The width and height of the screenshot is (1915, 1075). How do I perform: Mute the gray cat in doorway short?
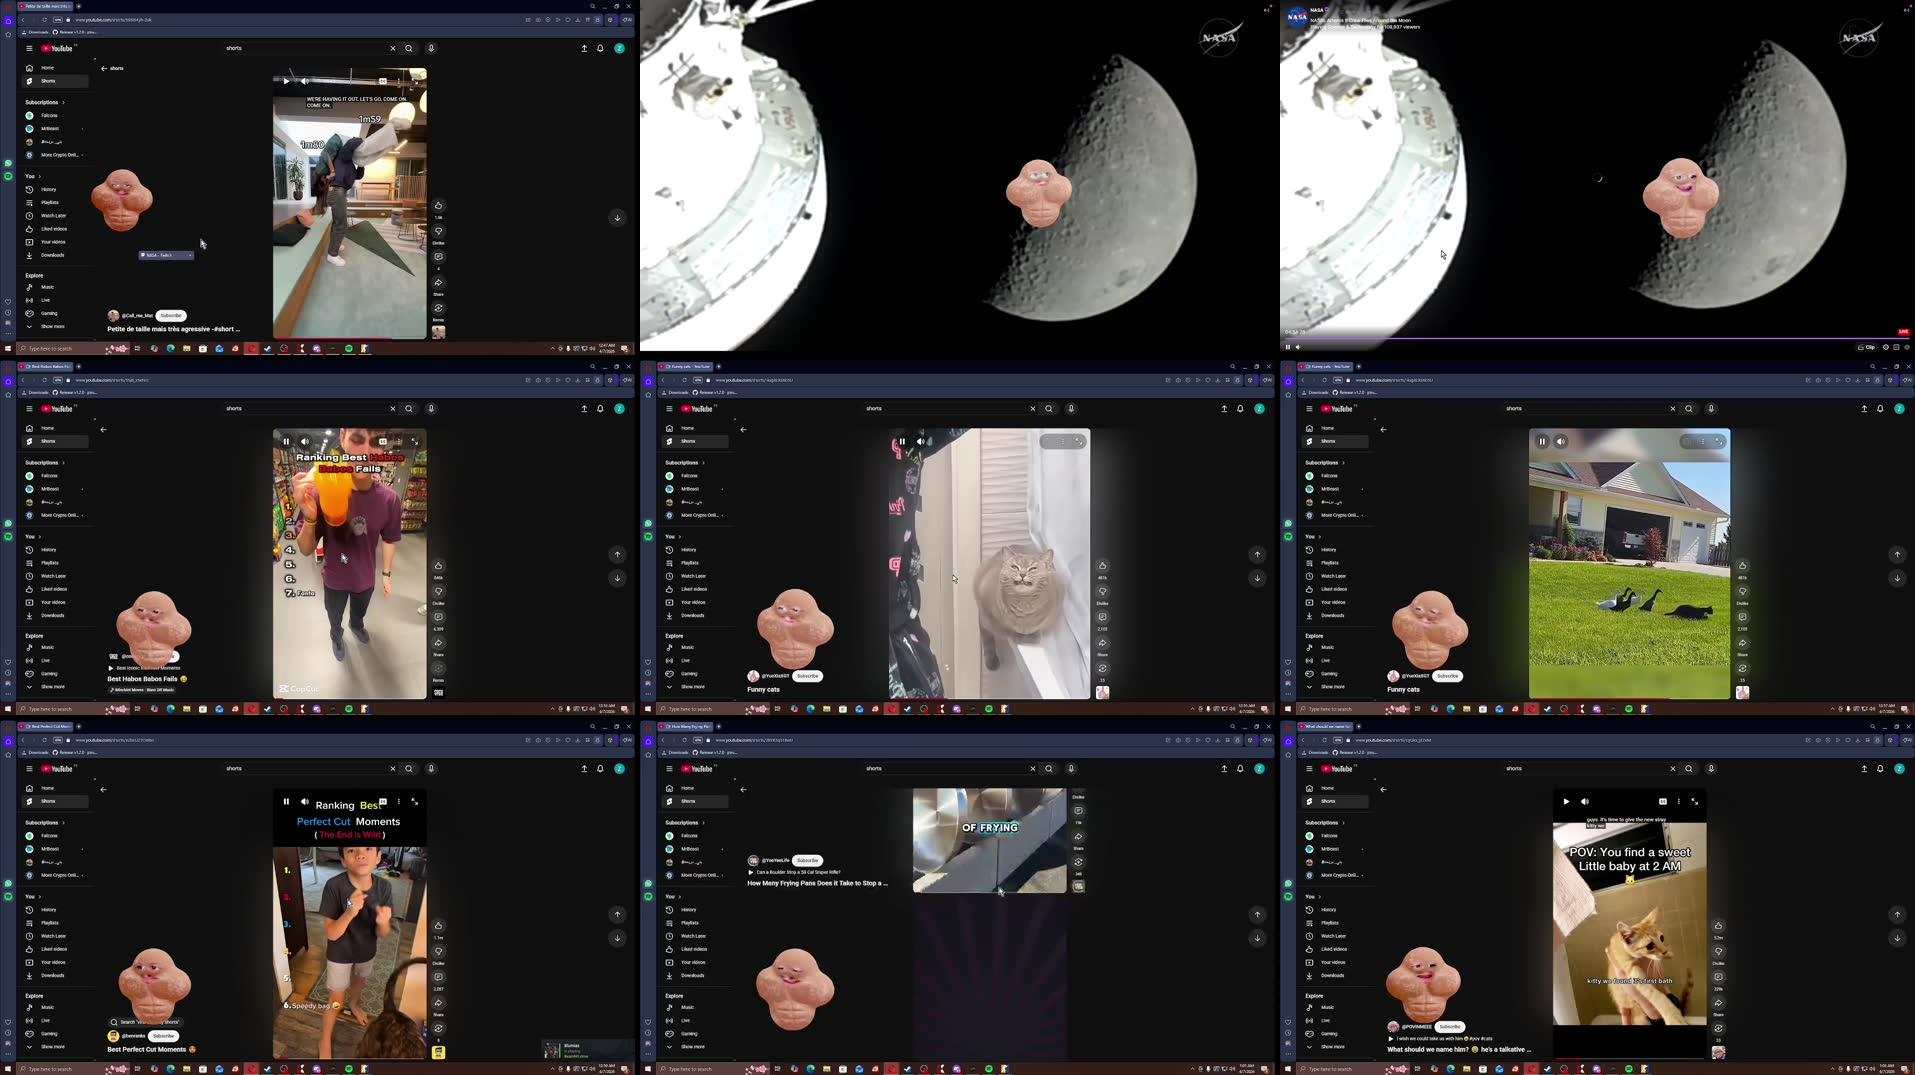tap(920, 441)
